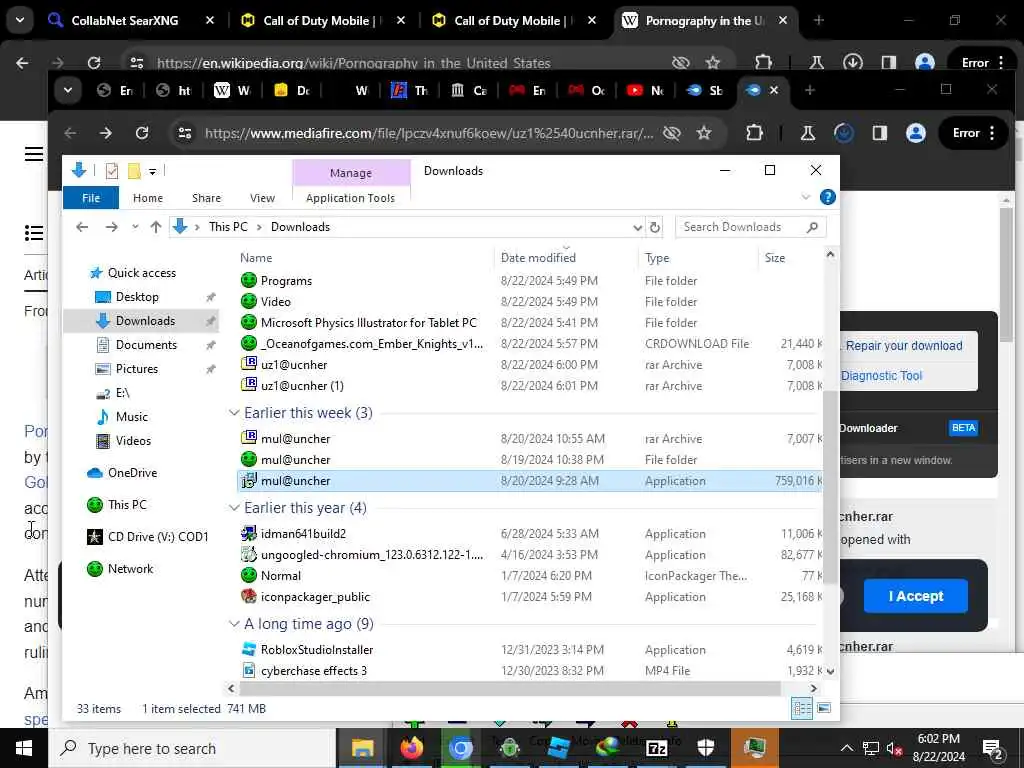Click the Type here to search taskbar box

(x=193, y=748)
